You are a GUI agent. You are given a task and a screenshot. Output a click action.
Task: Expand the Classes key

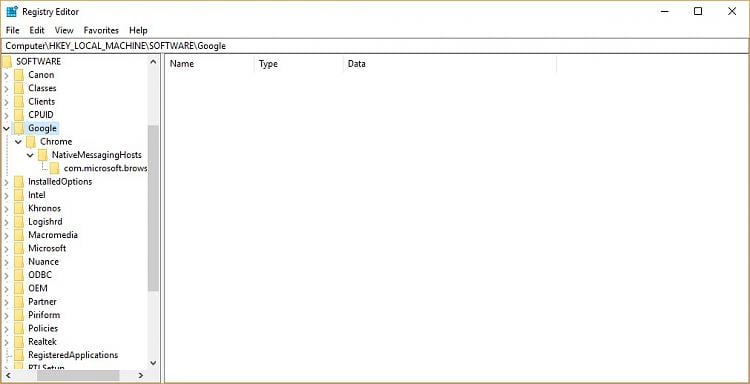(x=6, y=88)
